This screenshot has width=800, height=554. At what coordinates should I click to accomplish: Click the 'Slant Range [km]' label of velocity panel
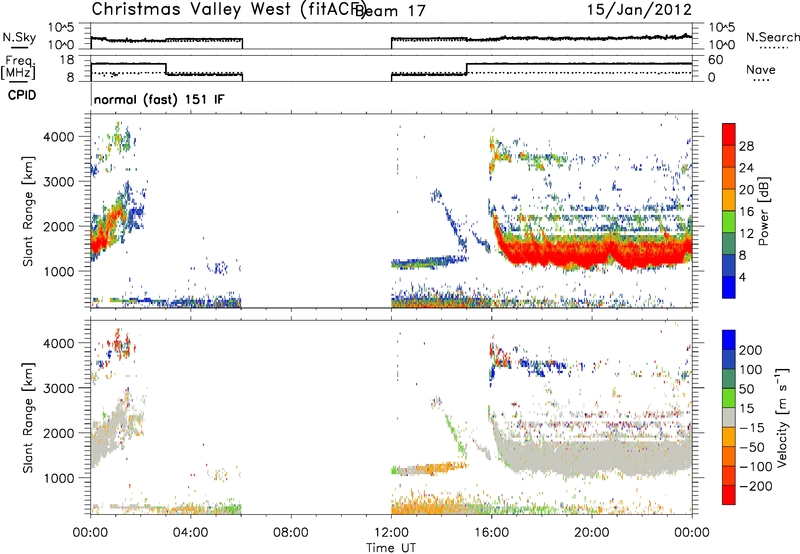(x=28, y=417)
